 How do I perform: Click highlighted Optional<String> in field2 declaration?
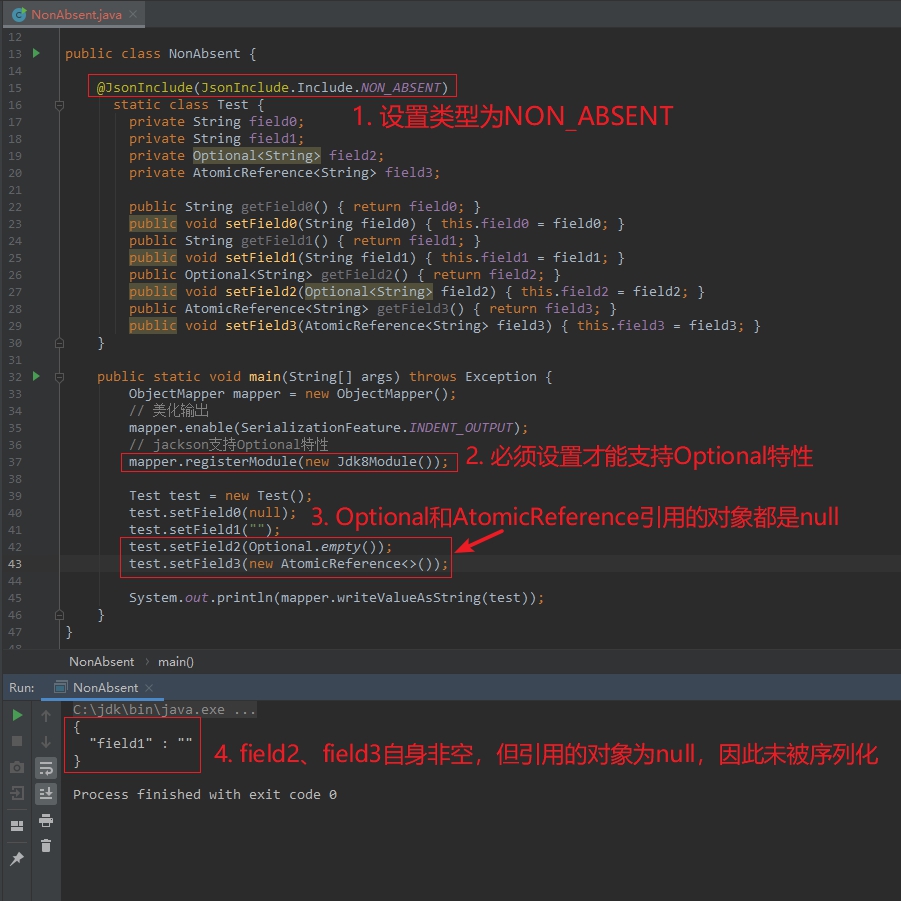tap(256, 155)
